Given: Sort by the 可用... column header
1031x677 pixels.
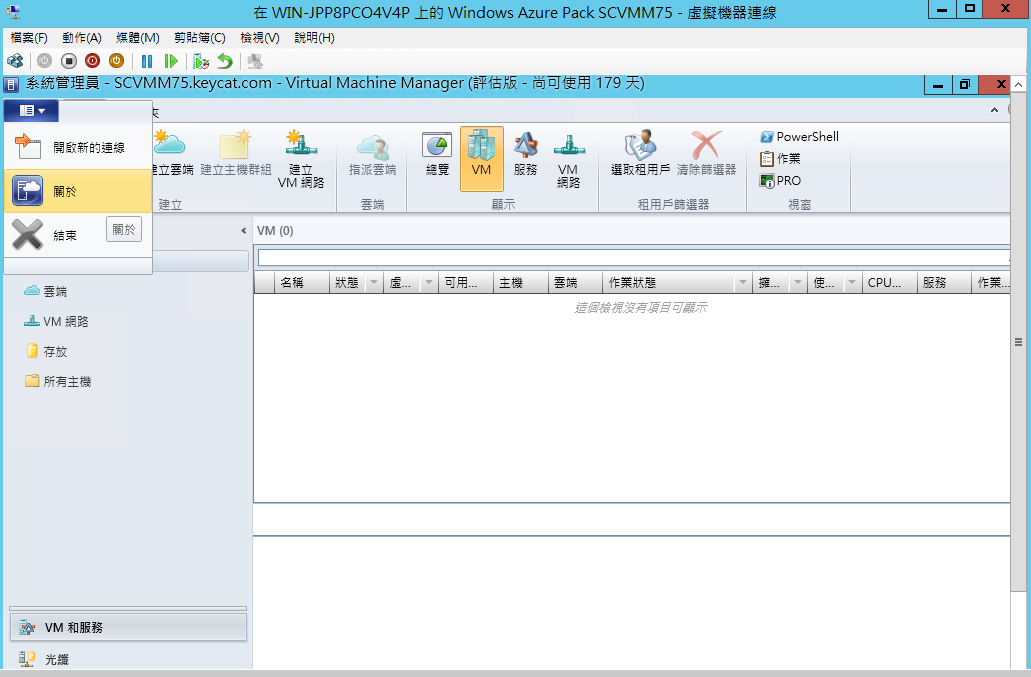Looking at the screenshot, I should click(x=466, y=283).
